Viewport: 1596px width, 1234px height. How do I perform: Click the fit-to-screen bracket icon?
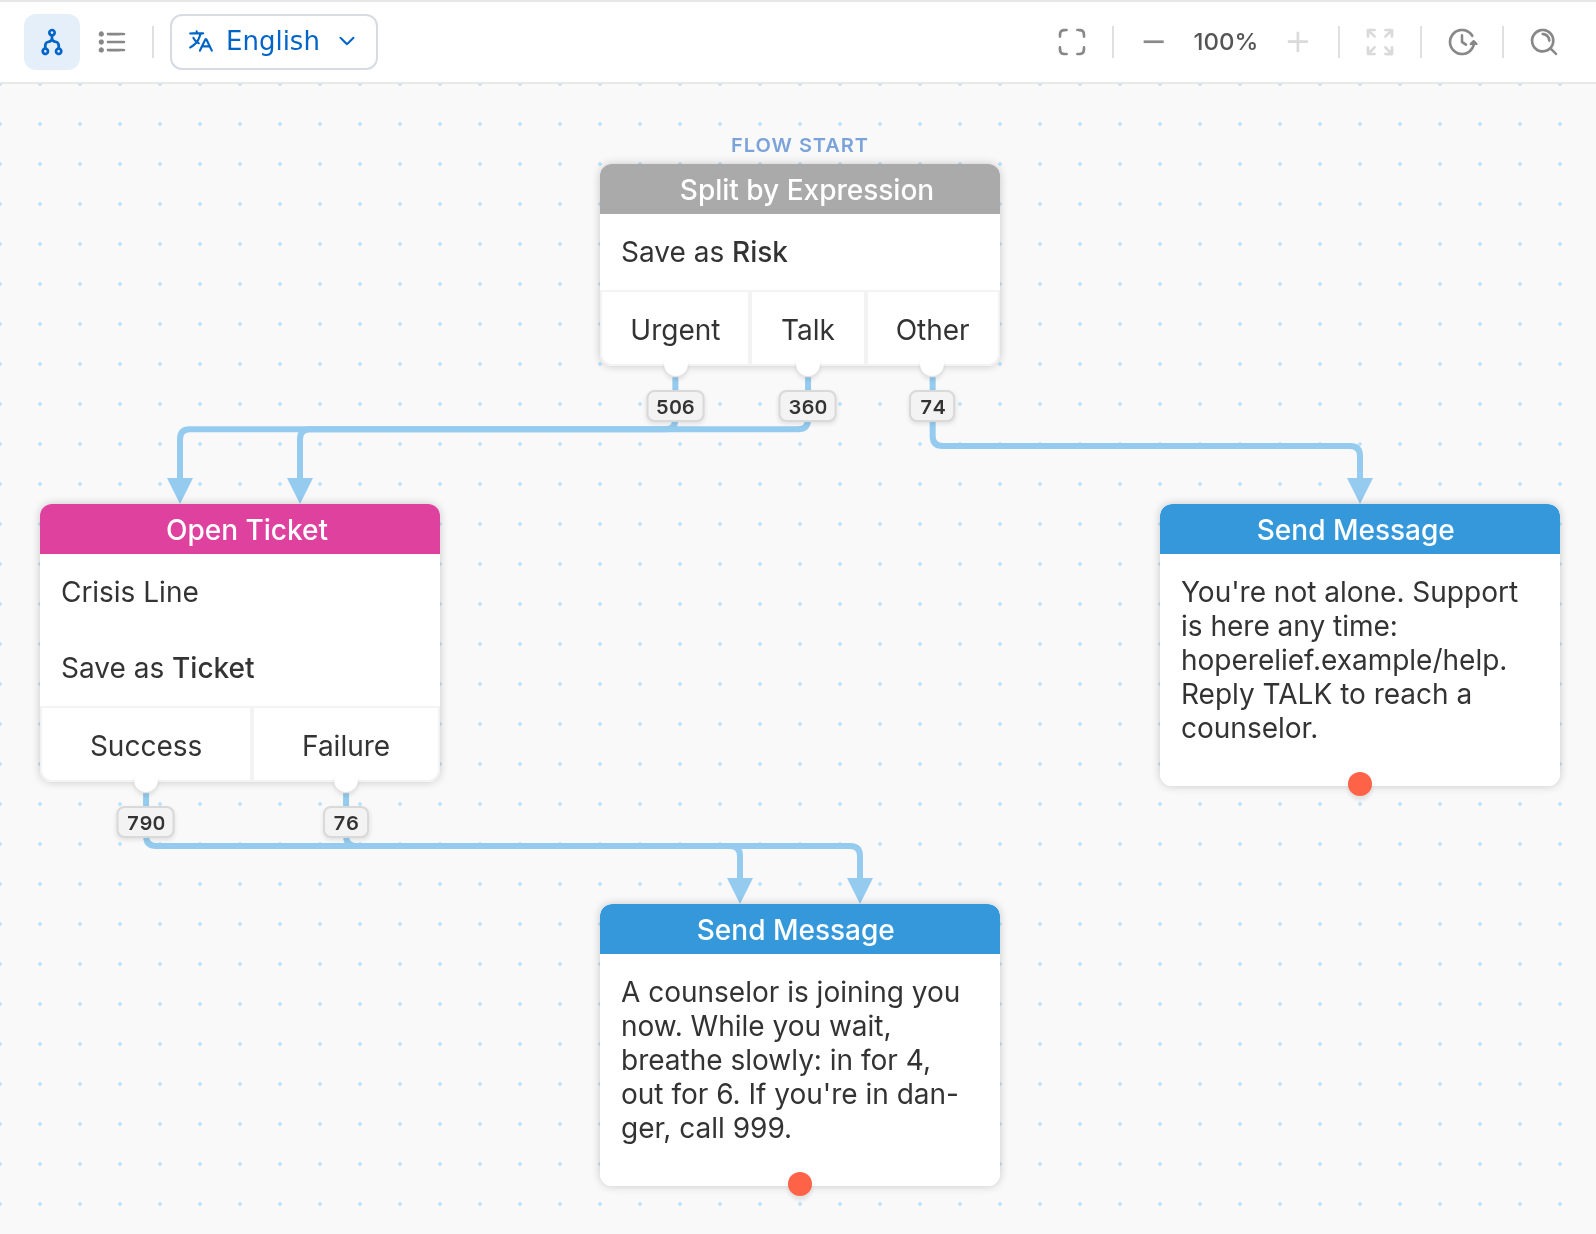(1072, 42)
